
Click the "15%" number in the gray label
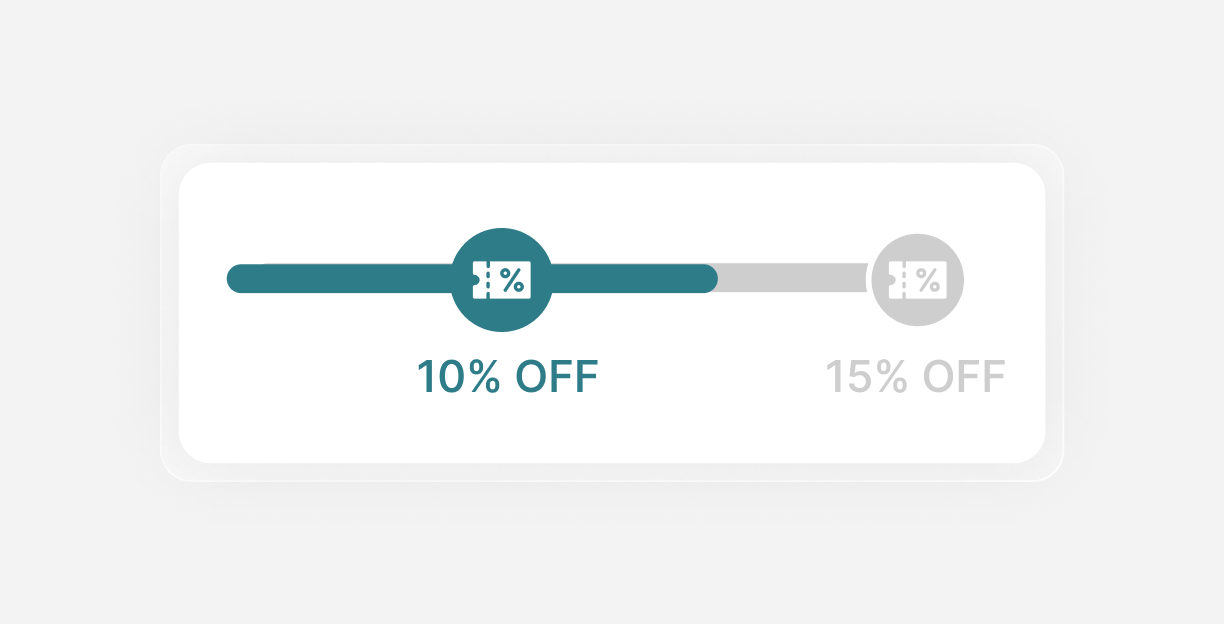point(867,378)
